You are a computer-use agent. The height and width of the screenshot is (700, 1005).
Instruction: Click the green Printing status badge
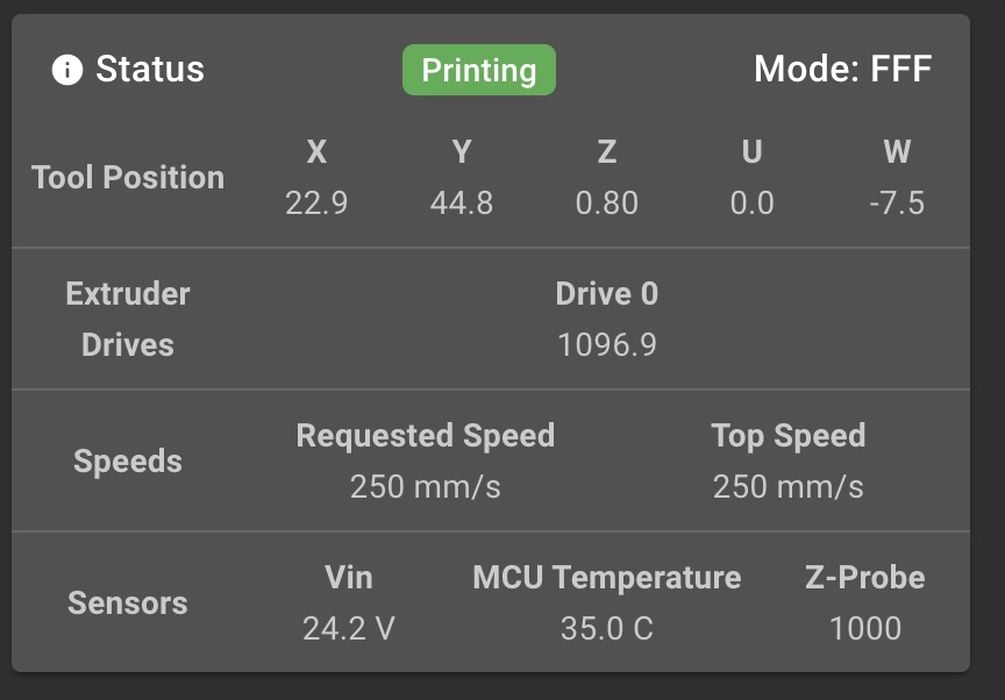tap(479, 70)
